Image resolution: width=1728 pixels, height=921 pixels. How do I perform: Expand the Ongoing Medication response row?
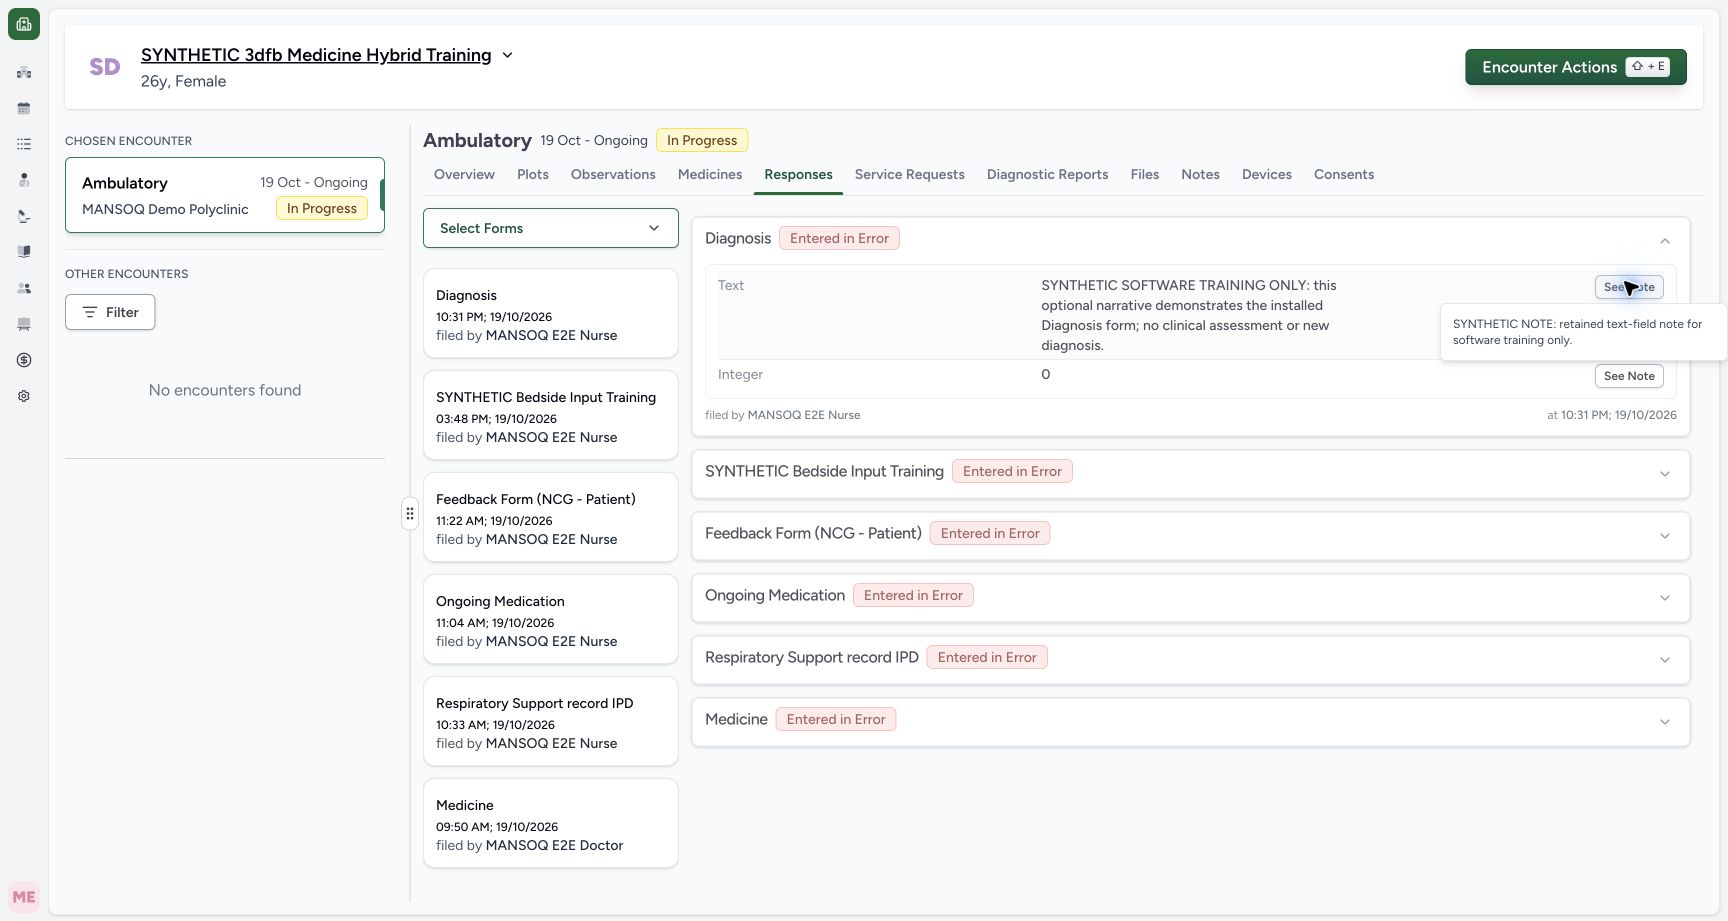pyautogui.click(x=1190, y=597)
